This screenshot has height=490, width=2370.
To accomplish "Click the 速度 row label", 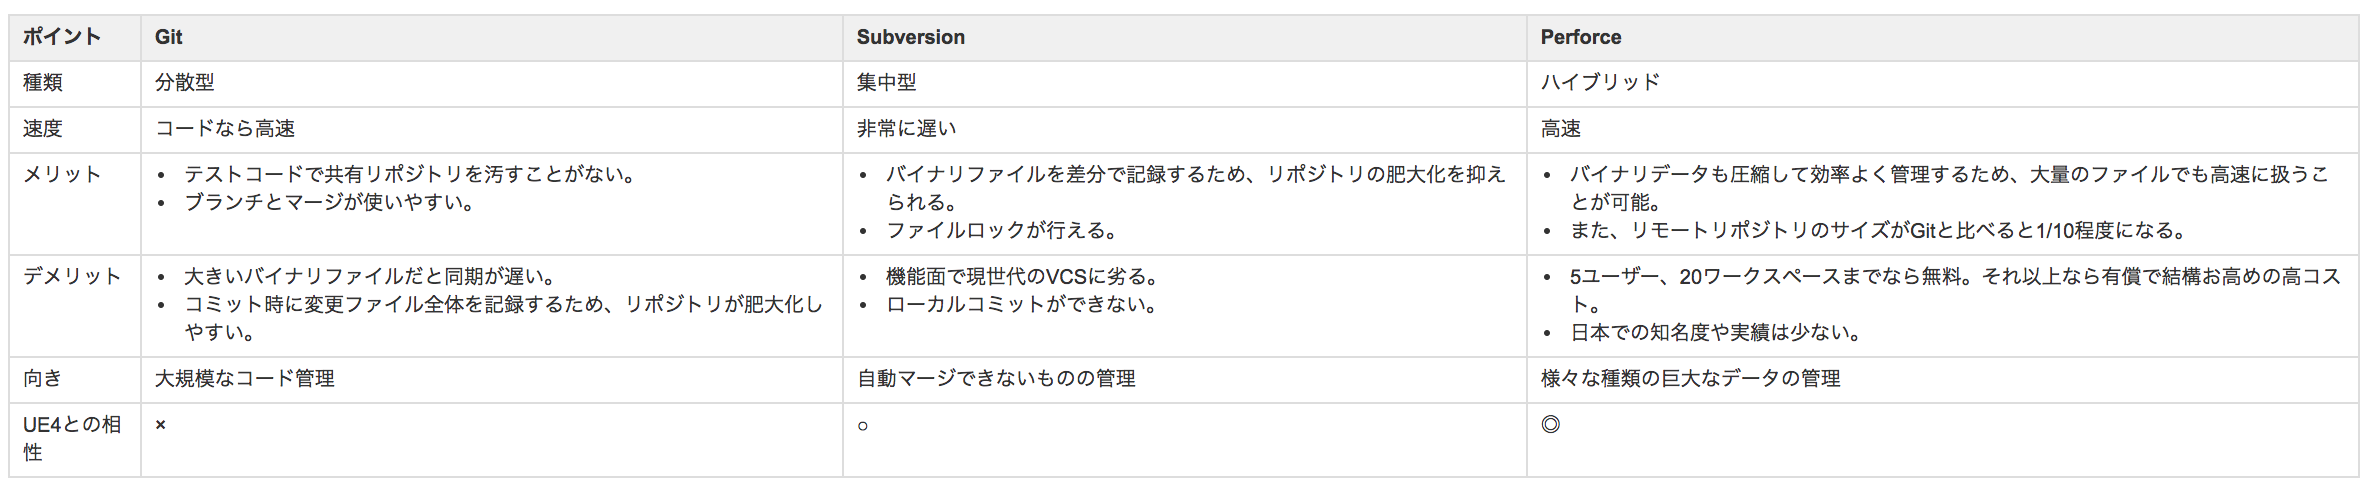I will (x=43, y=129).
